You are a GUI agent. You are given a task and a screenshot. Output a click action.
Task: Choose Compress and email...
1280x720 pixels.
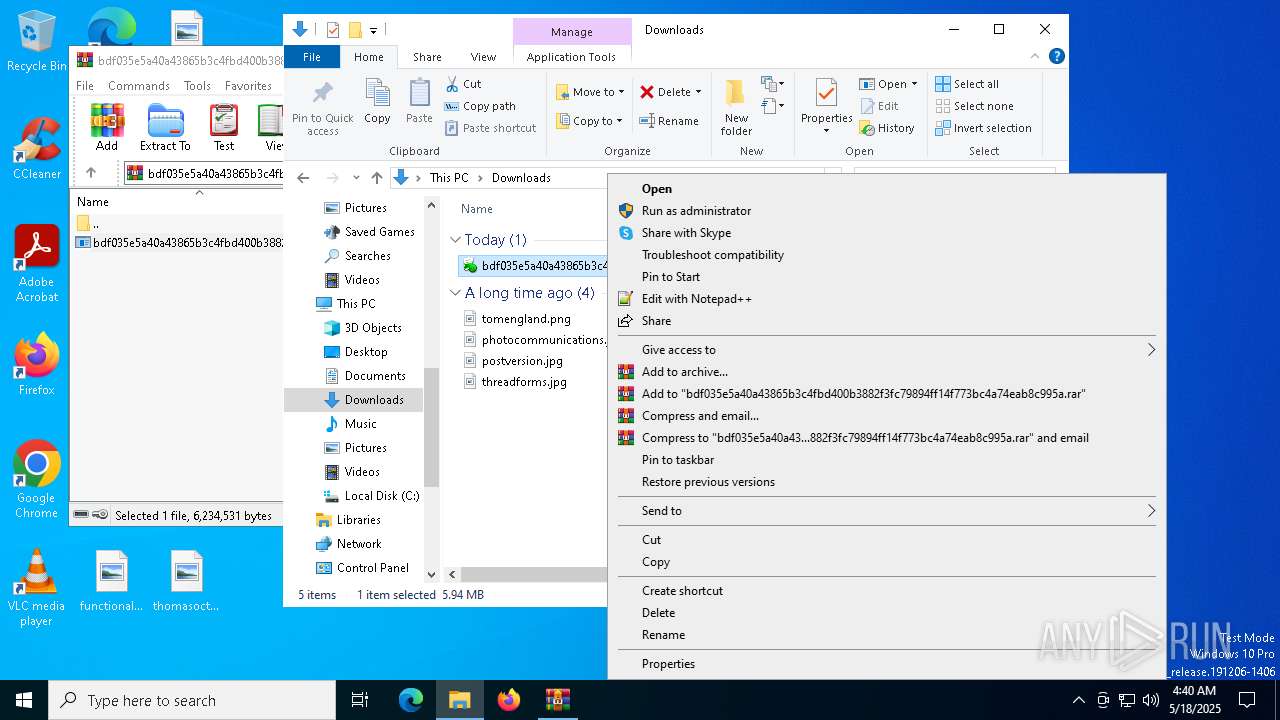click(x=886, y=416)
